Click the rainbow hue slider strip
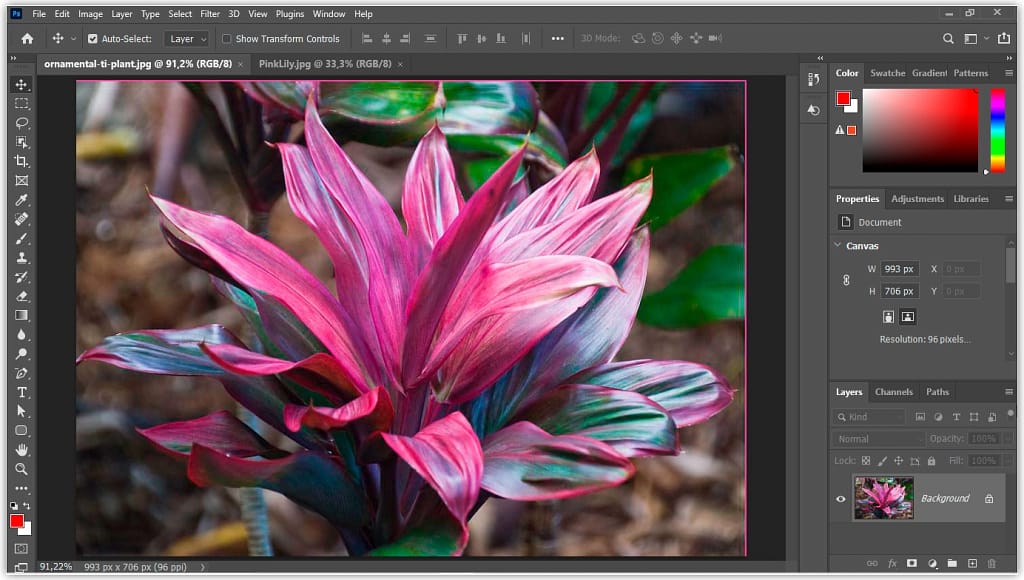 click(x=998, y=131)
